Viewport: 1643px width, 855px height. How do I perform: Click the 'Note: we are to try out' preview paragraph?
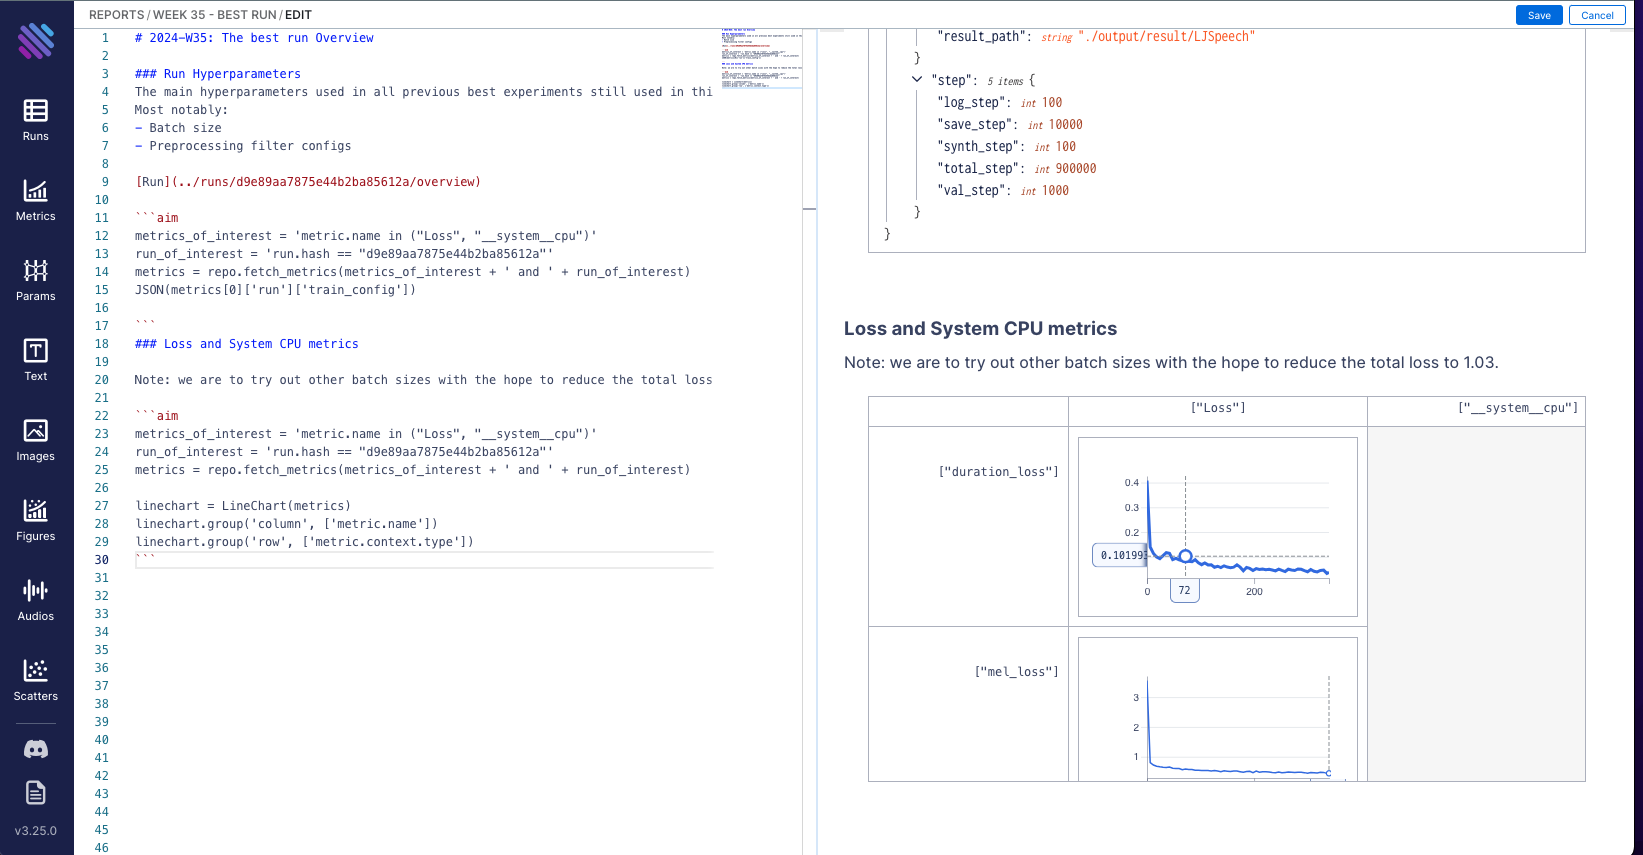[1171, 363]
